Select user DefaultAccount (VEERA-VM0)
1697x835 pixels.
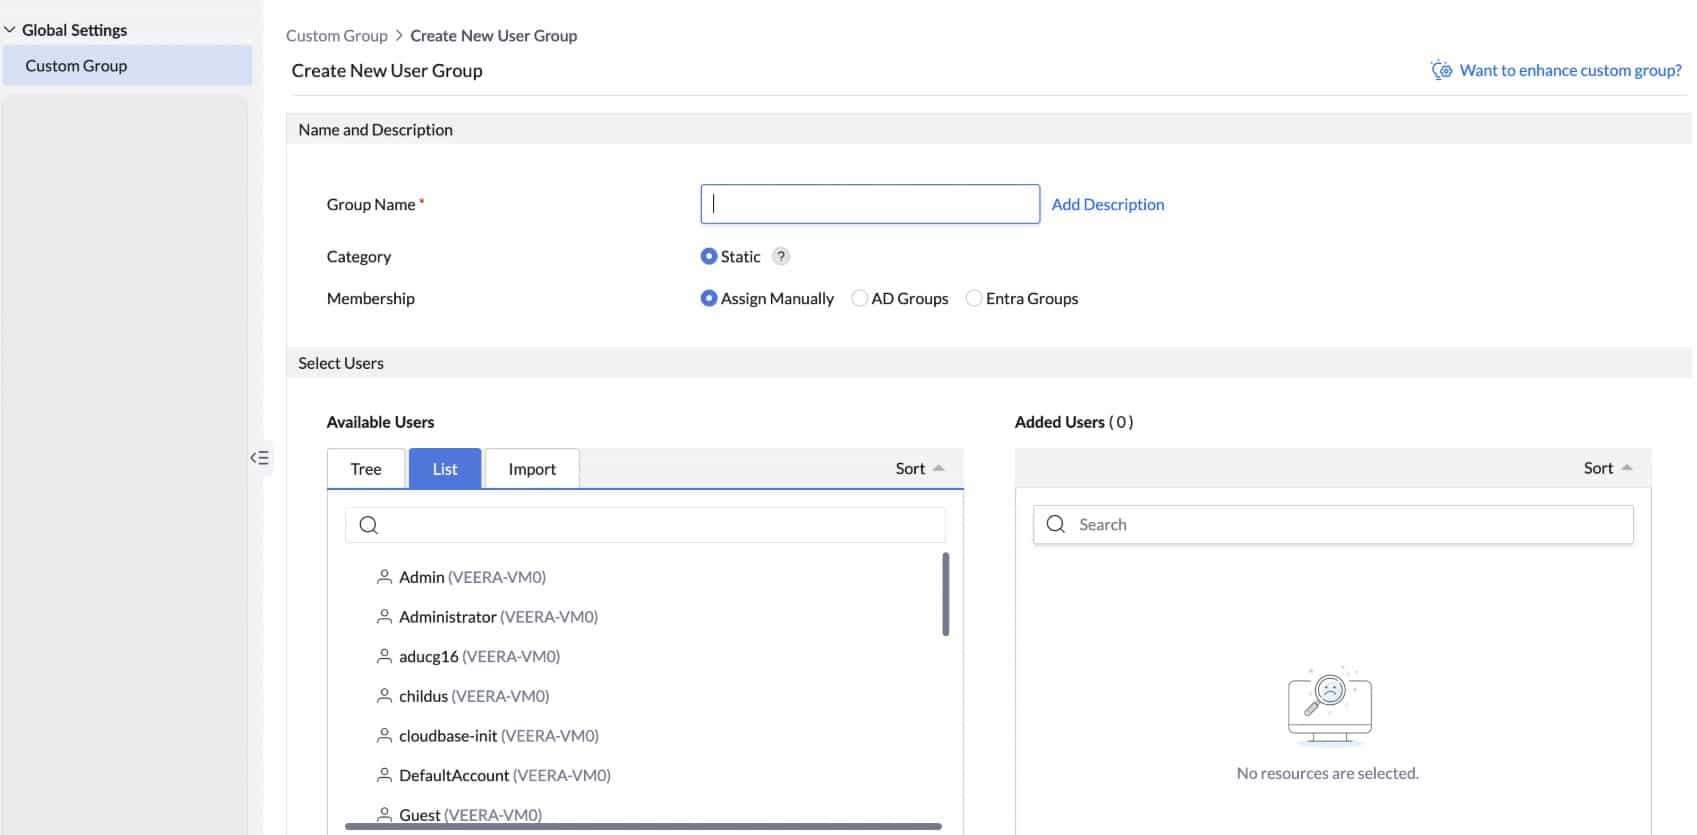pos(504,775)
